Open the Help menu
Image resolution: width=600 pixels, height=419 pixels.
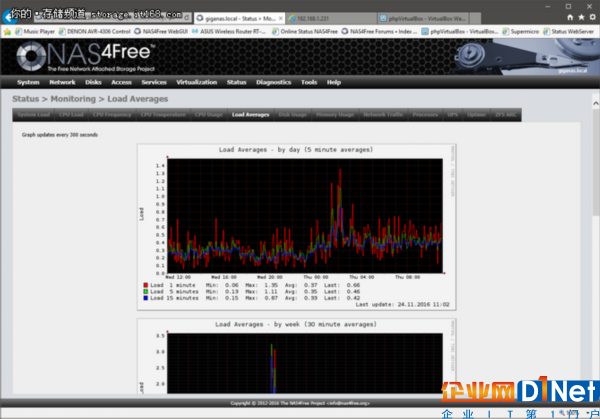(x=334, y=82)
